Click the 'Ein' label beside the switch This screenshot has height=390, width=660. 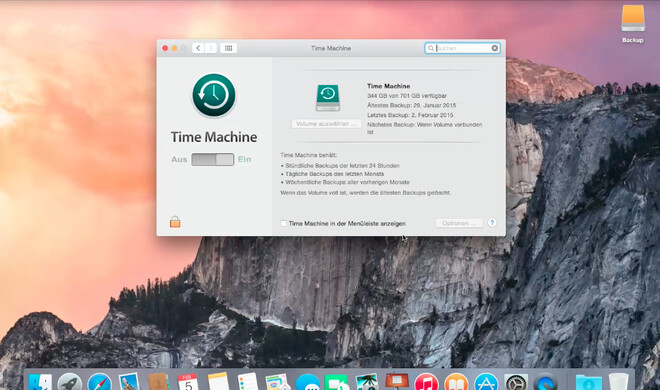(x=245, y=159)
